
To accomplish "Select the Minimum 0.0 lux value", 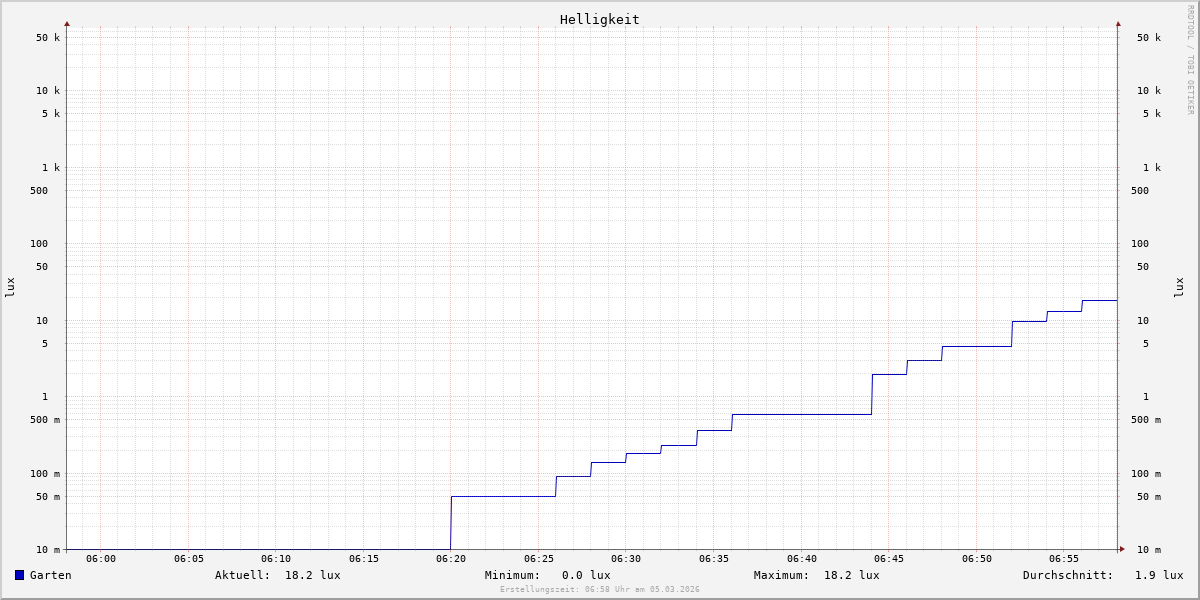I will [586, 575].
